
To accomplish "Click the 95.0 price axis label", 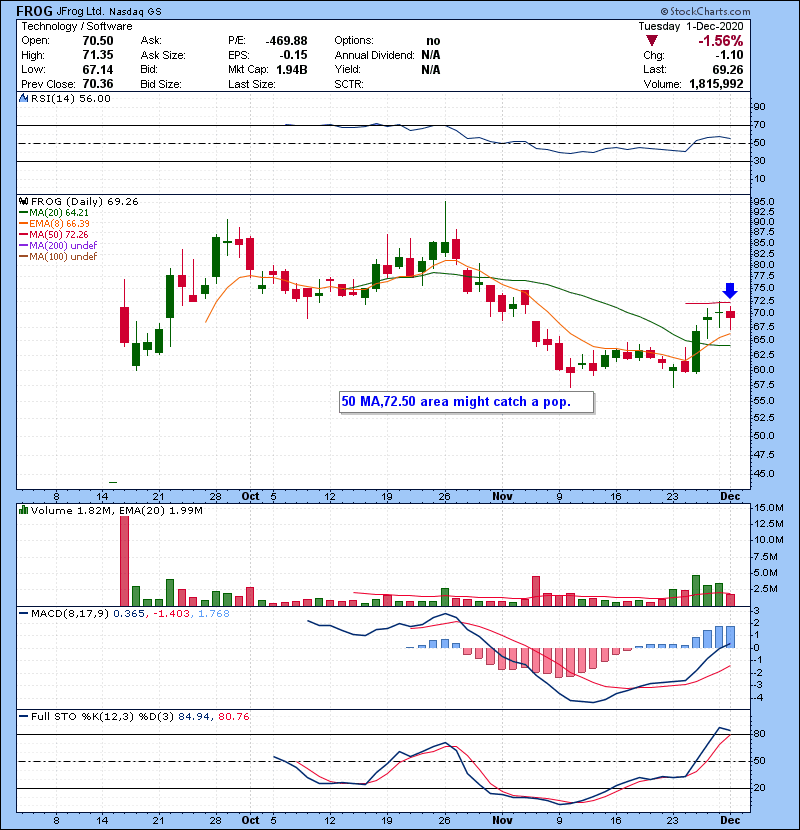I will [x=764, y=202].
